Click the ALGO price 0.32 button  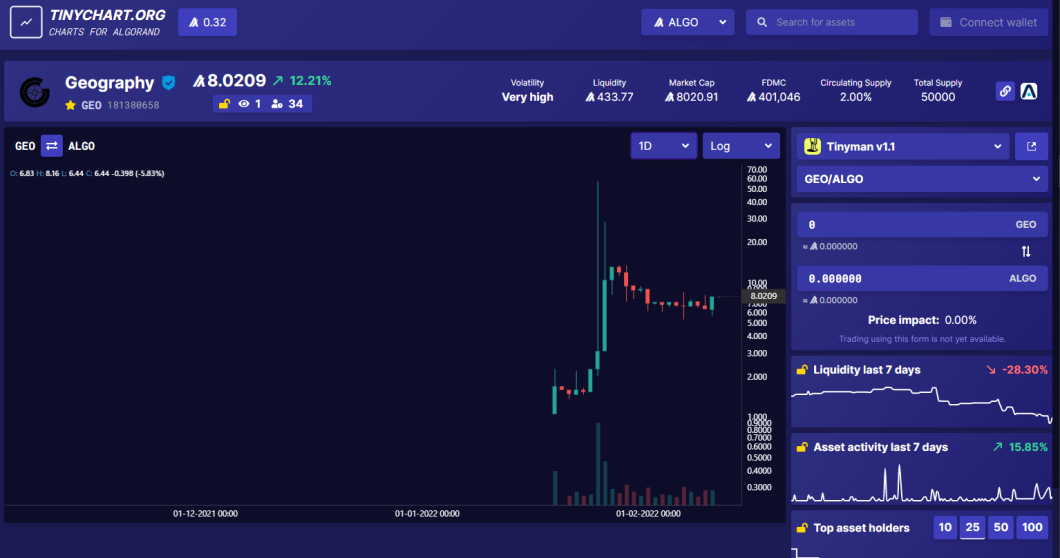(208, 22)
